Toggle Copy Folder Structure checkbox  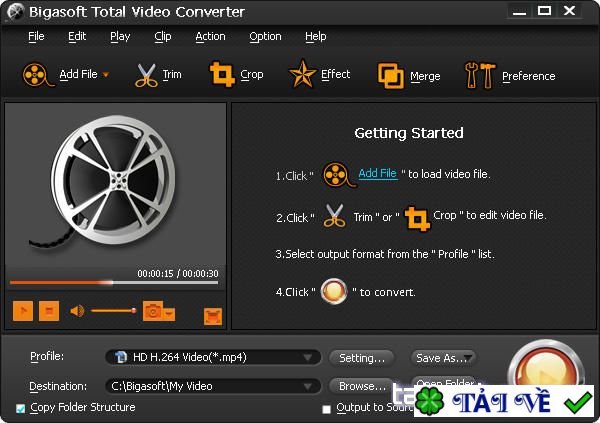pos(21,408)
